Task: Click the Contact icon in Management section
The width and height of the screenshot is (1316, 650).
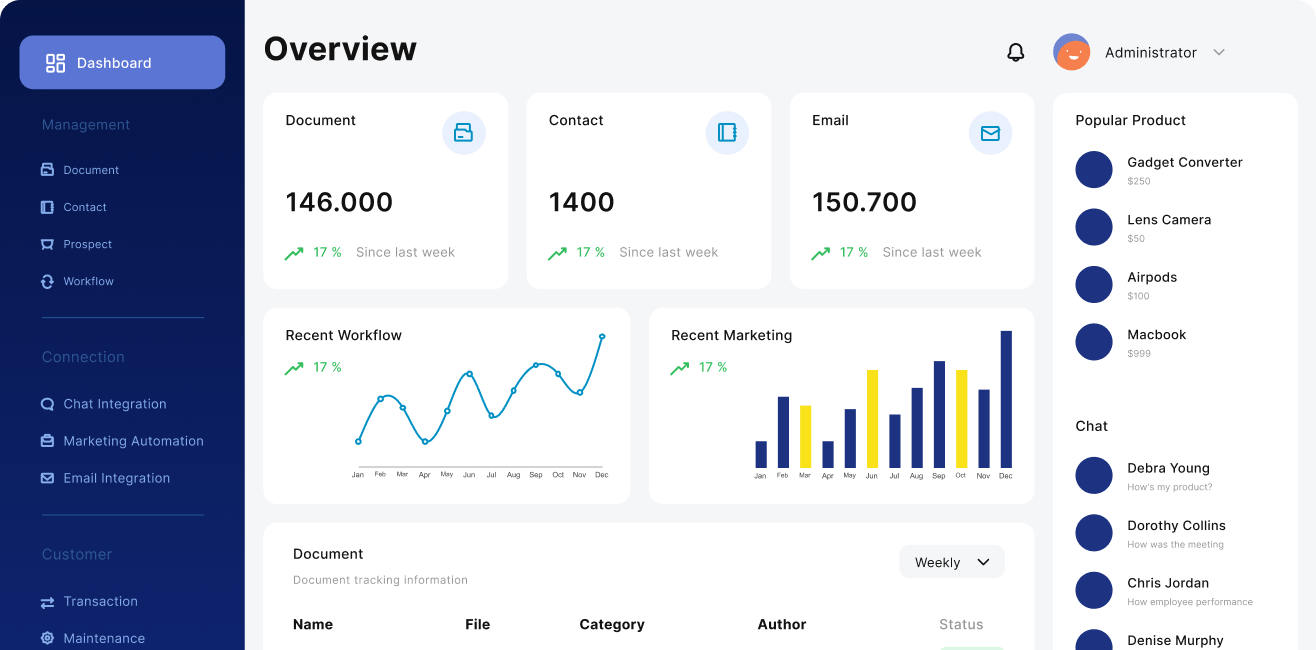Action: 46,207
